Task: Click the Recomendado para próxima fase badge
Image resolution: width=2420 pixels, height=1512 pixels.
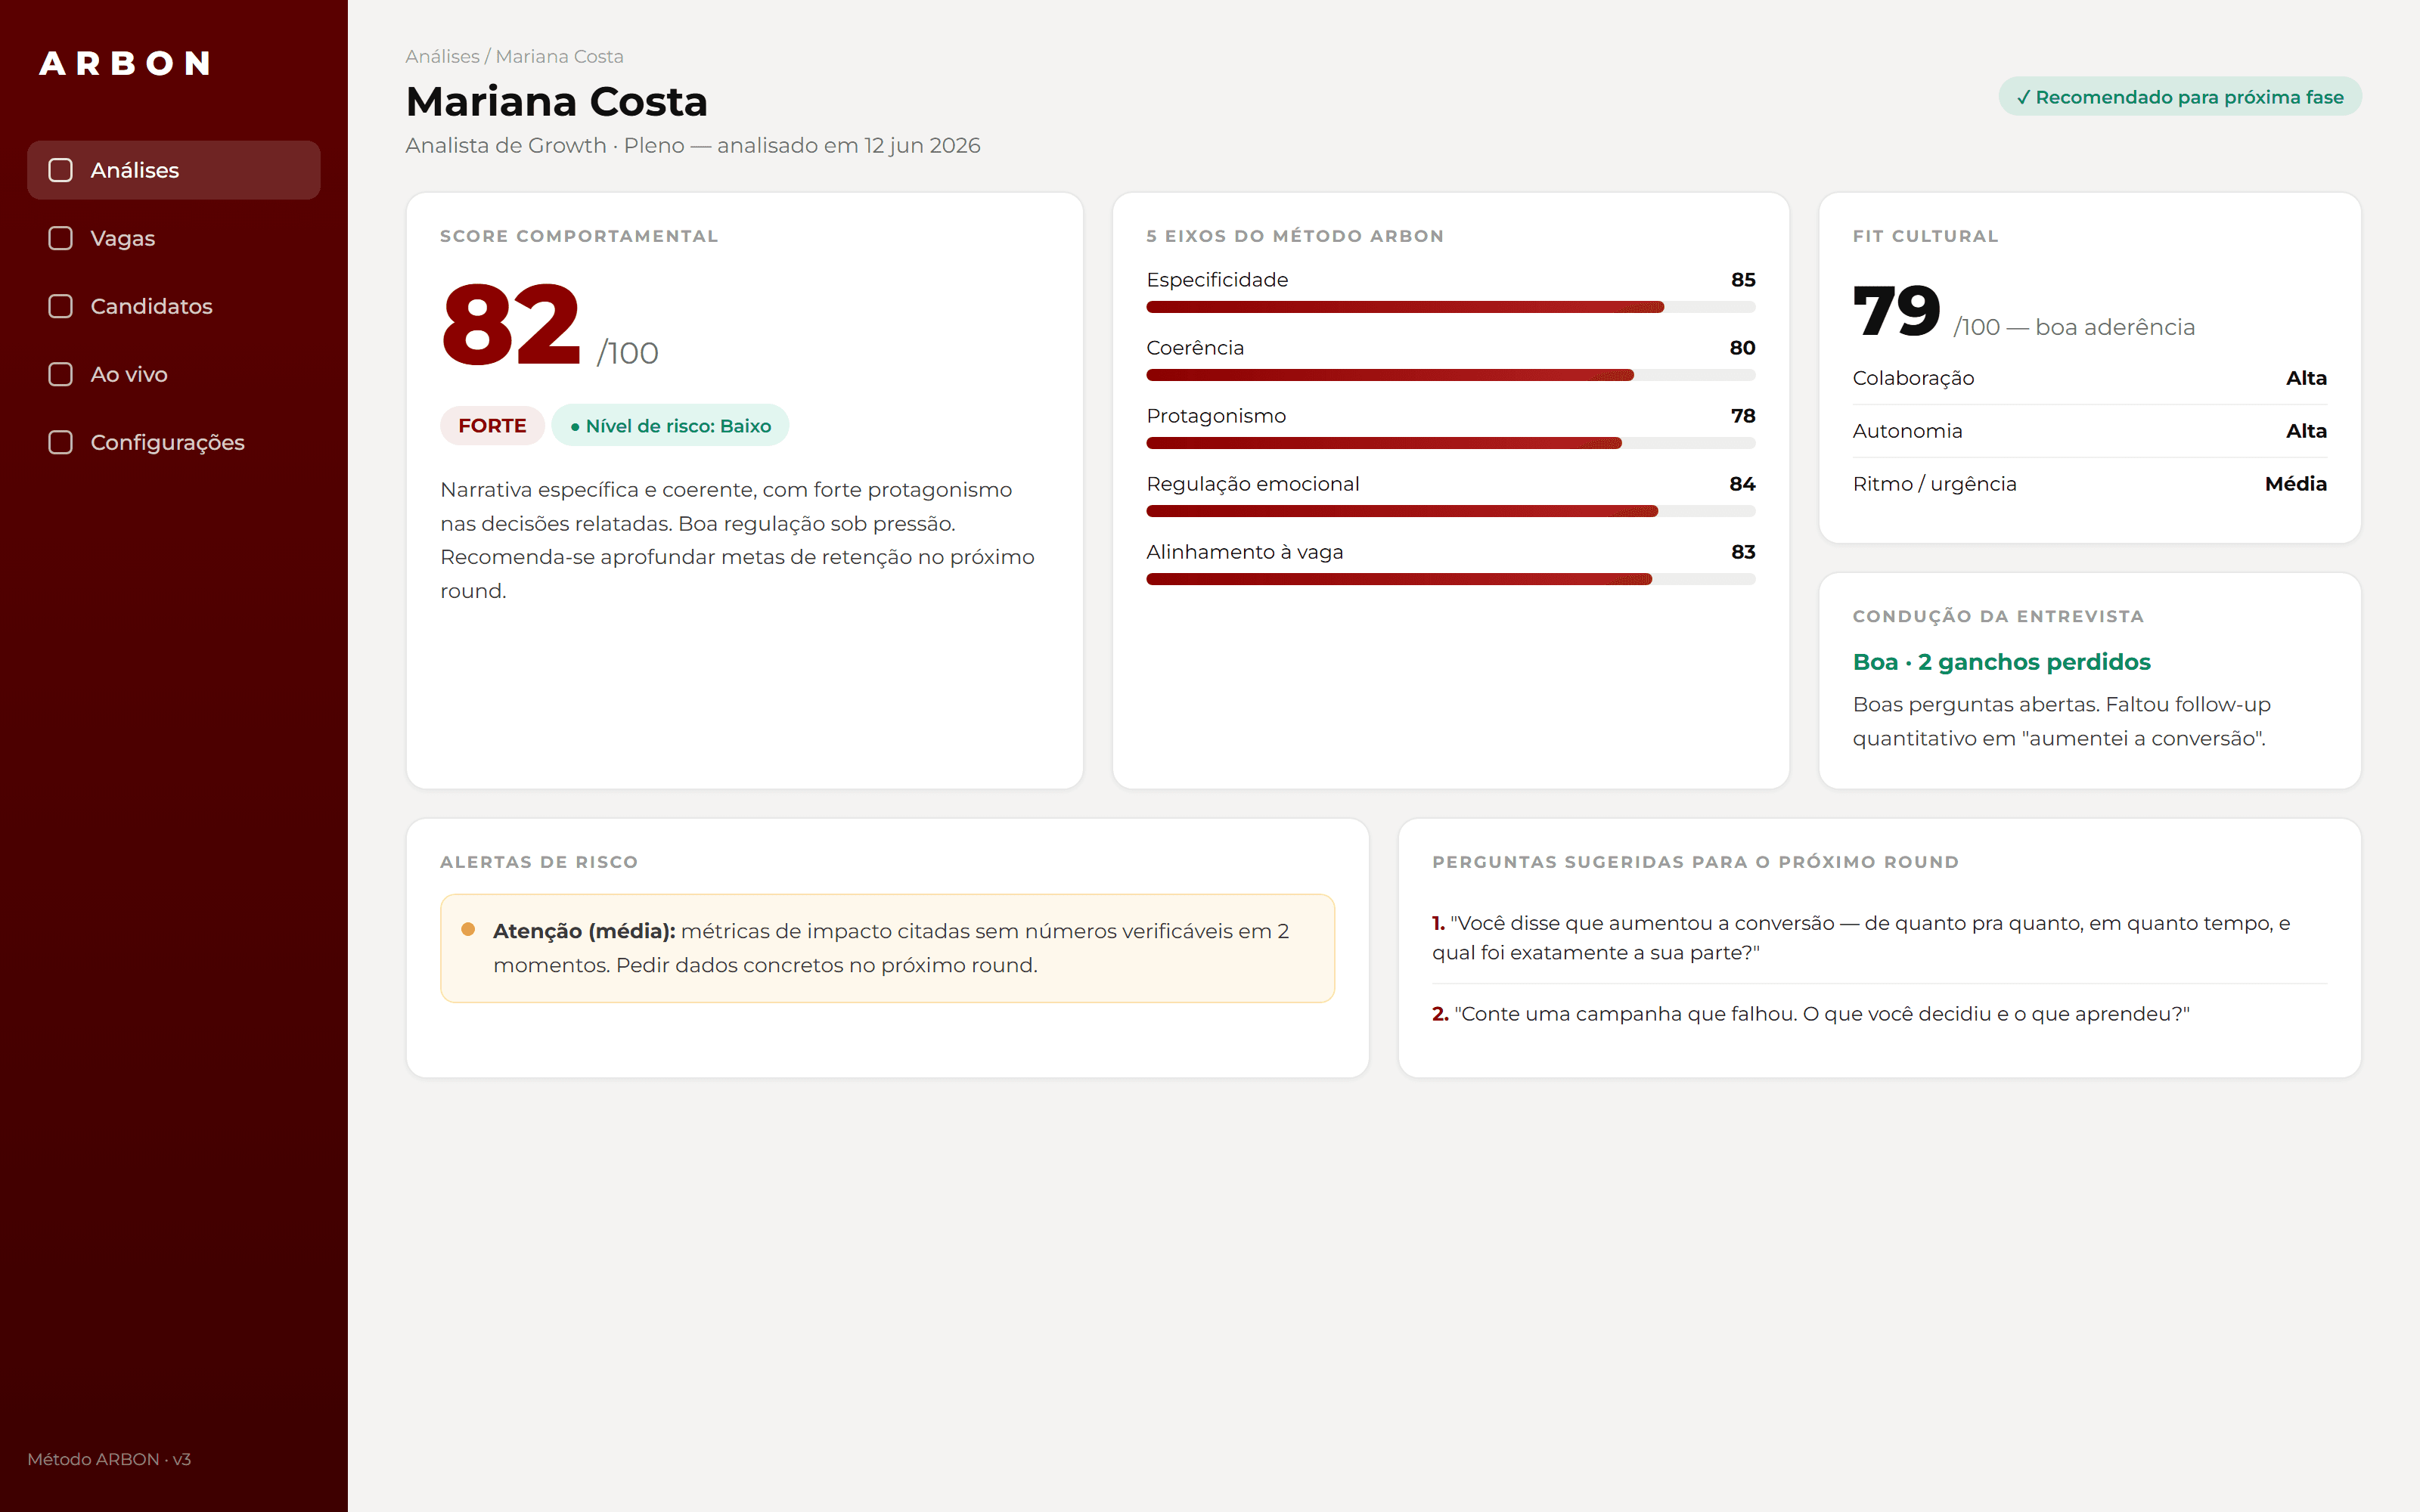Action: click(2180, 97)
